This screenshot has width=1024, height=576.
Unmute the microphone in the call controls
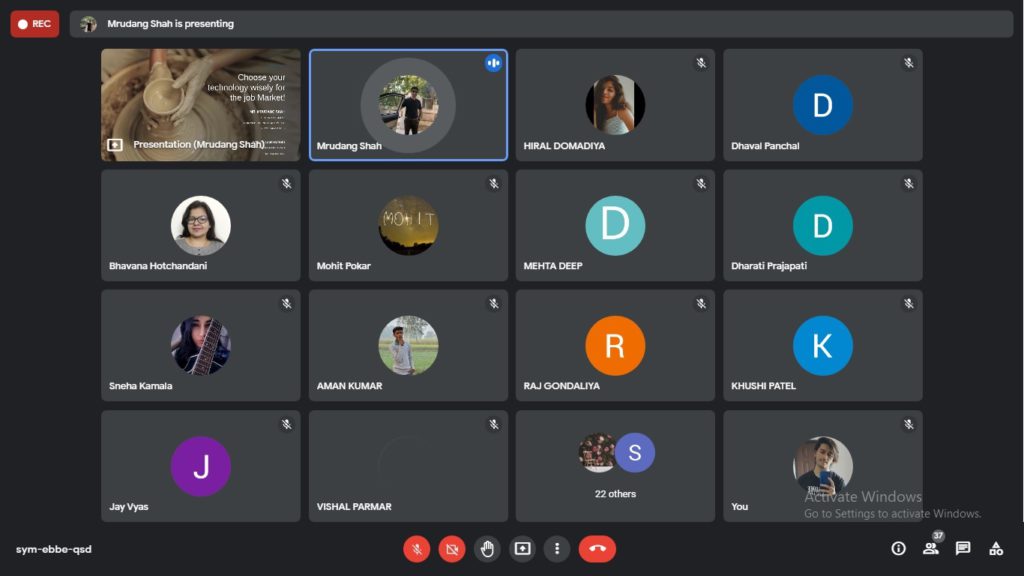[417, 548]
